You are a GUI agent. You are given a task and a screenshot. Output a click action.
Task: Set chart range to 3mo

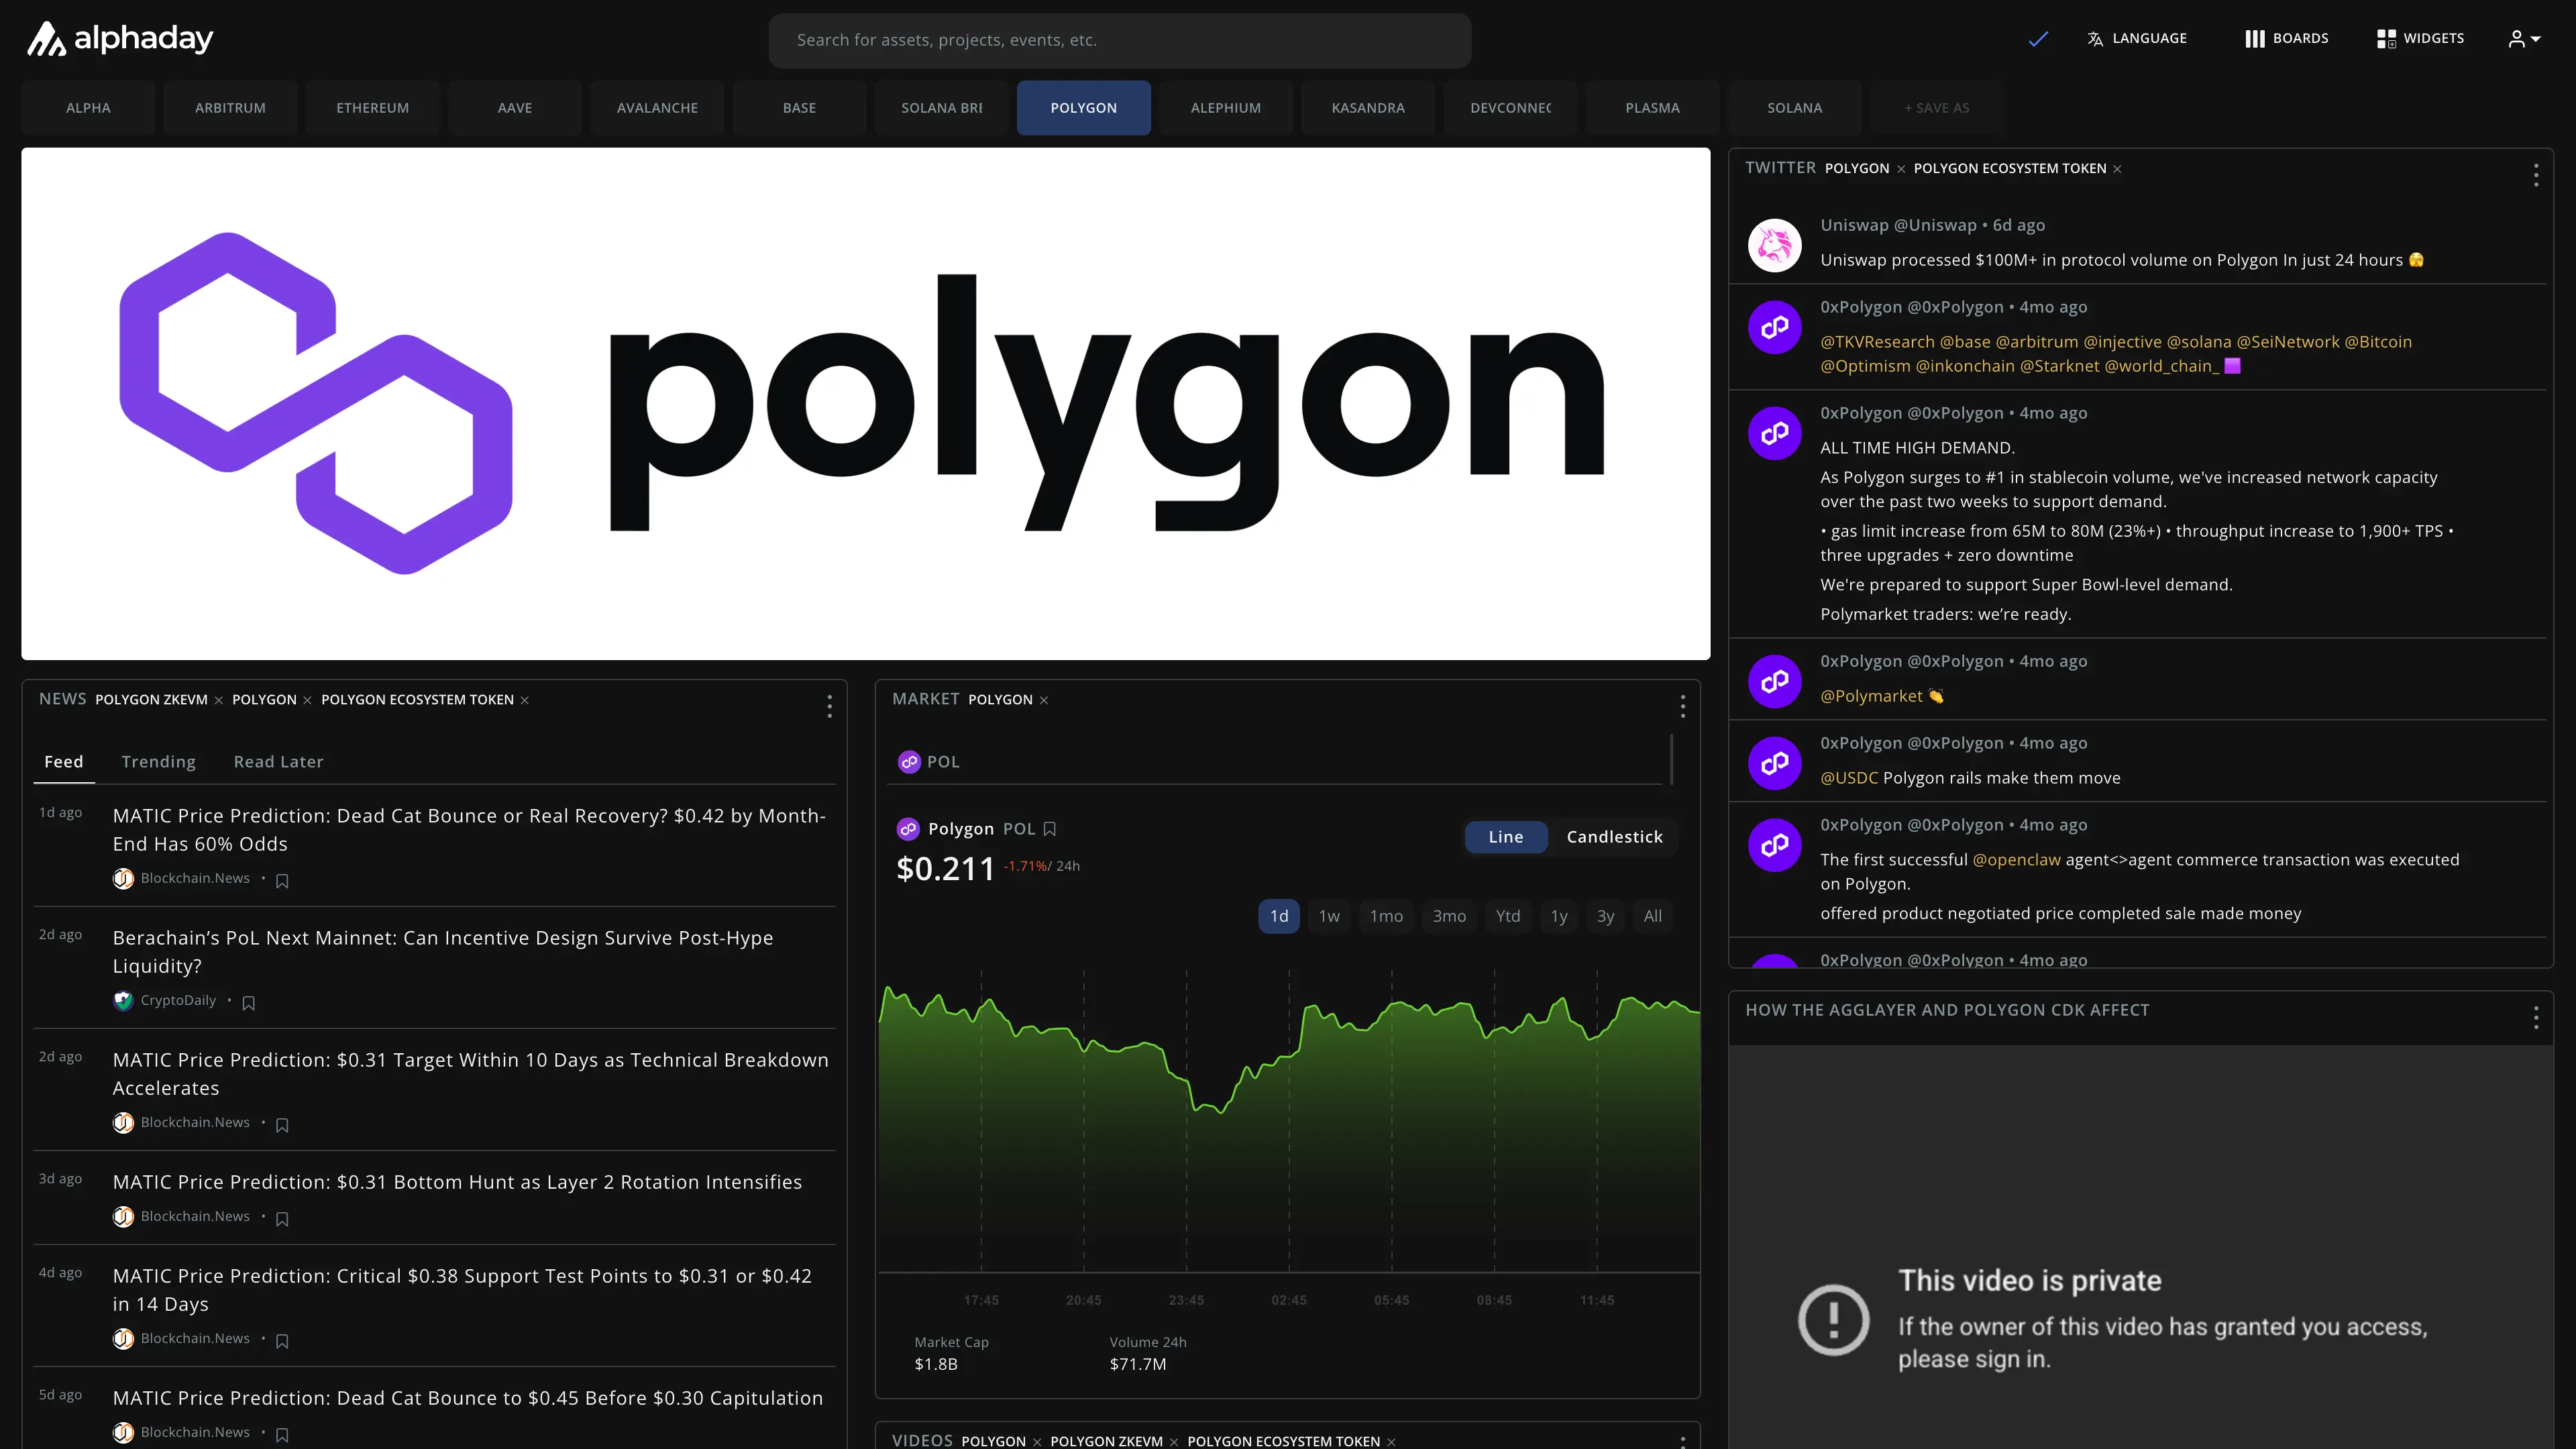(1449, 916)
